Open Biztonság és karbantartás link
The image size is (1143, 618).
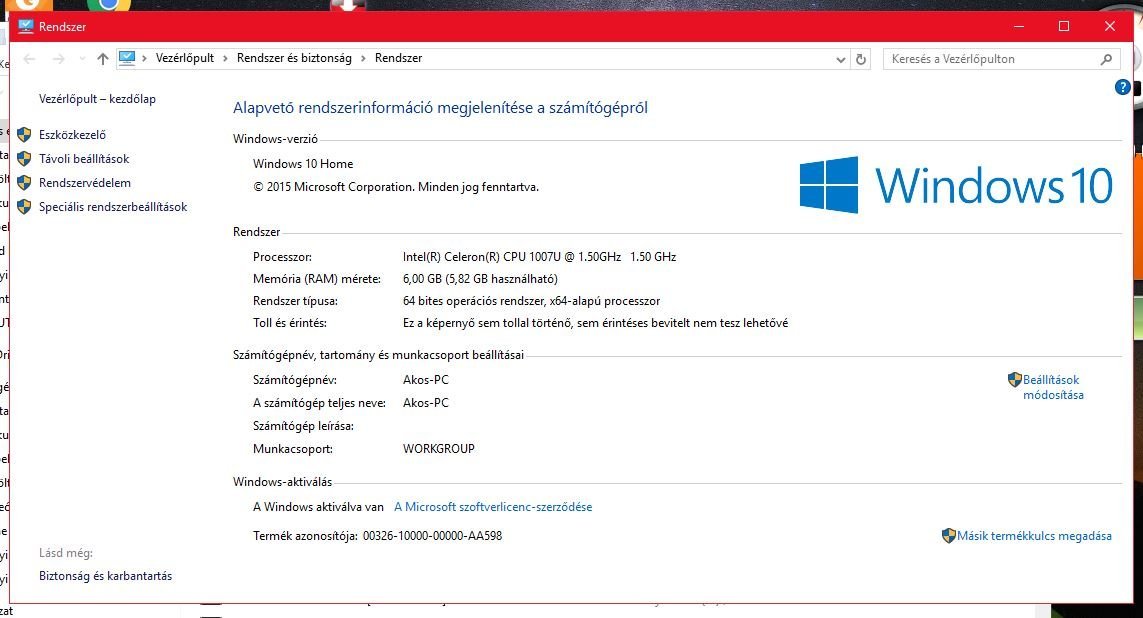105,576
